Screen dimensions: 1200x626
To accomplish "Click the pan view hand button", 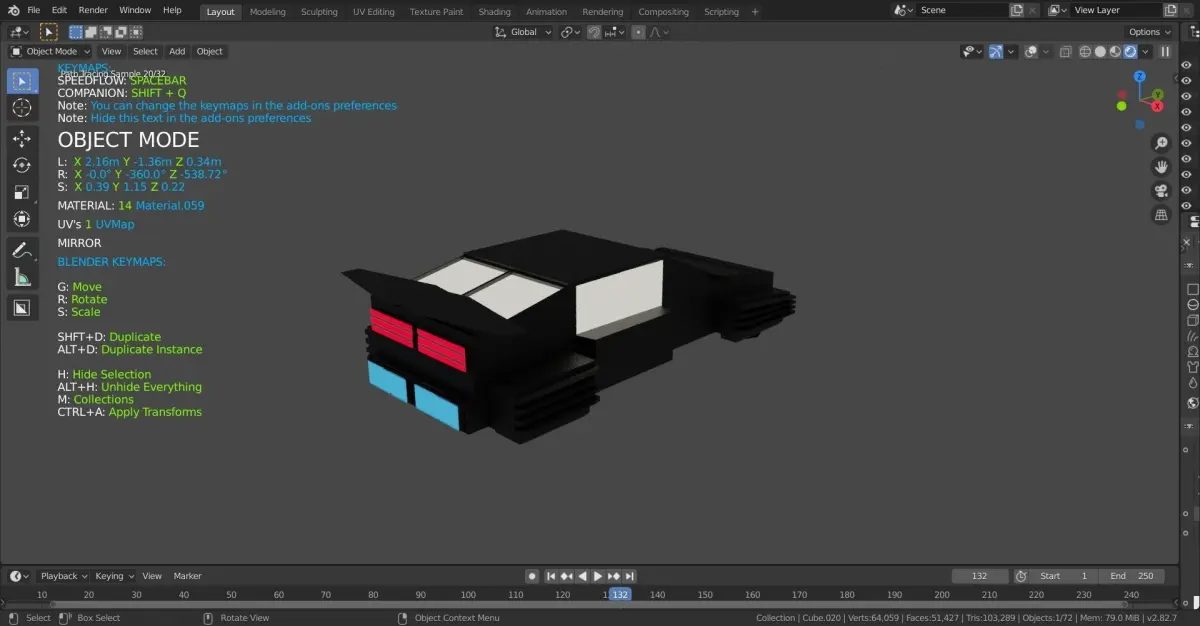I will pos(1161,167).
